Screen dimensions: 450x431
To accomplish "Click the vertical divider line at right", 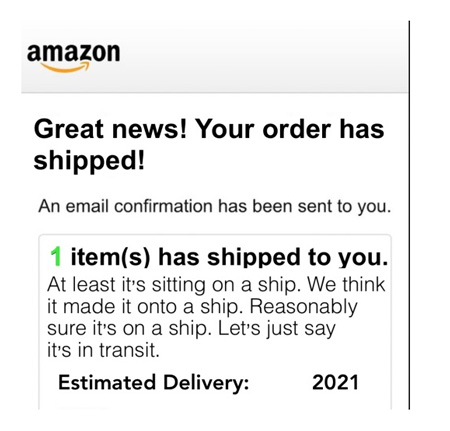I will click(409, 215).
